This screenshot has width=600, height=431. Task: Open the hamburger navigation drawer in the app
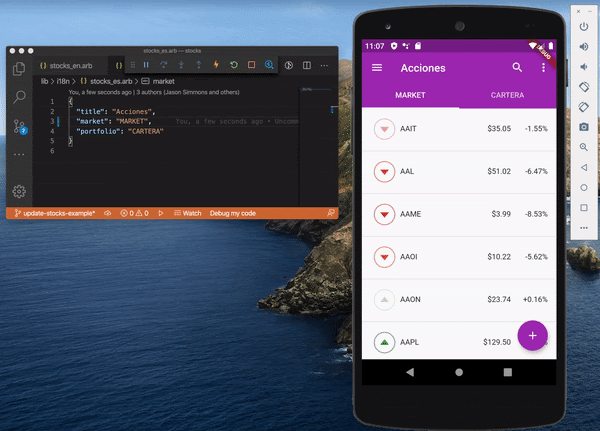[377, 68]
